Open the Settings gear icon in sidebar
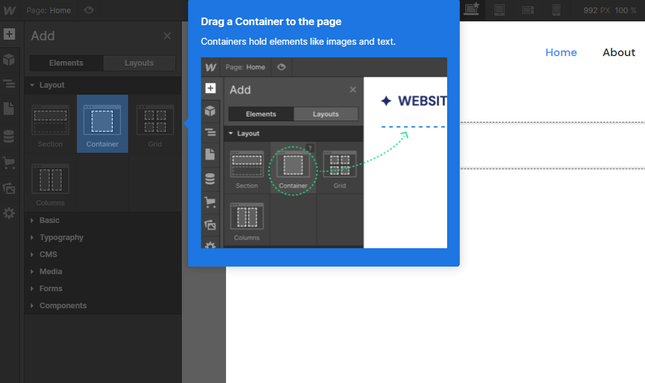Image resolution: width=645 pixels, height=383 pixels. tap(9, 213)
